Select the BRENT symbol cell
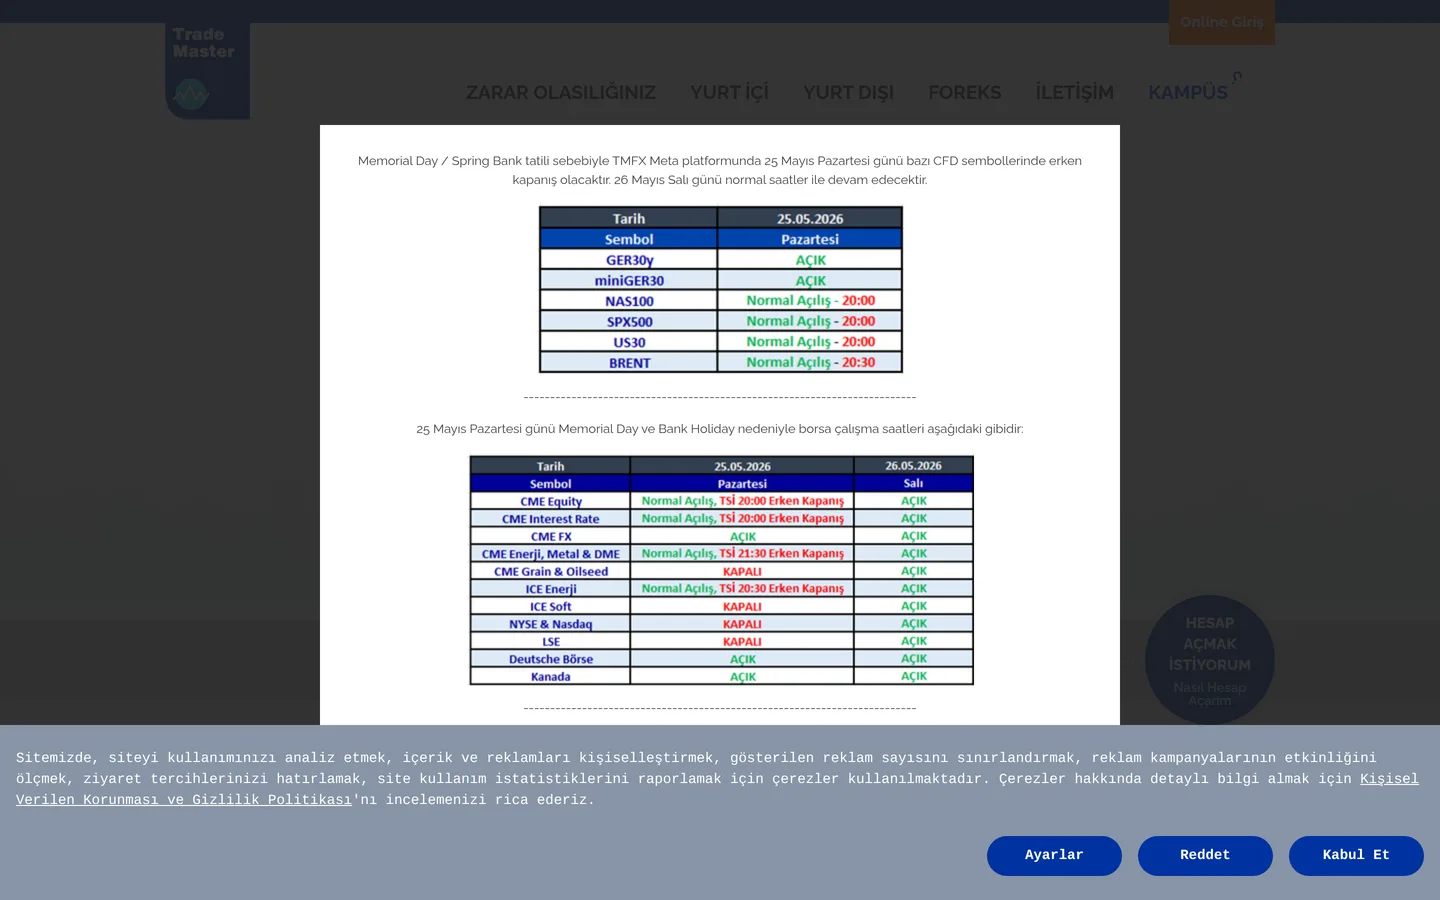The width and height of the screenshot is (1440, 900). (629, 363)
